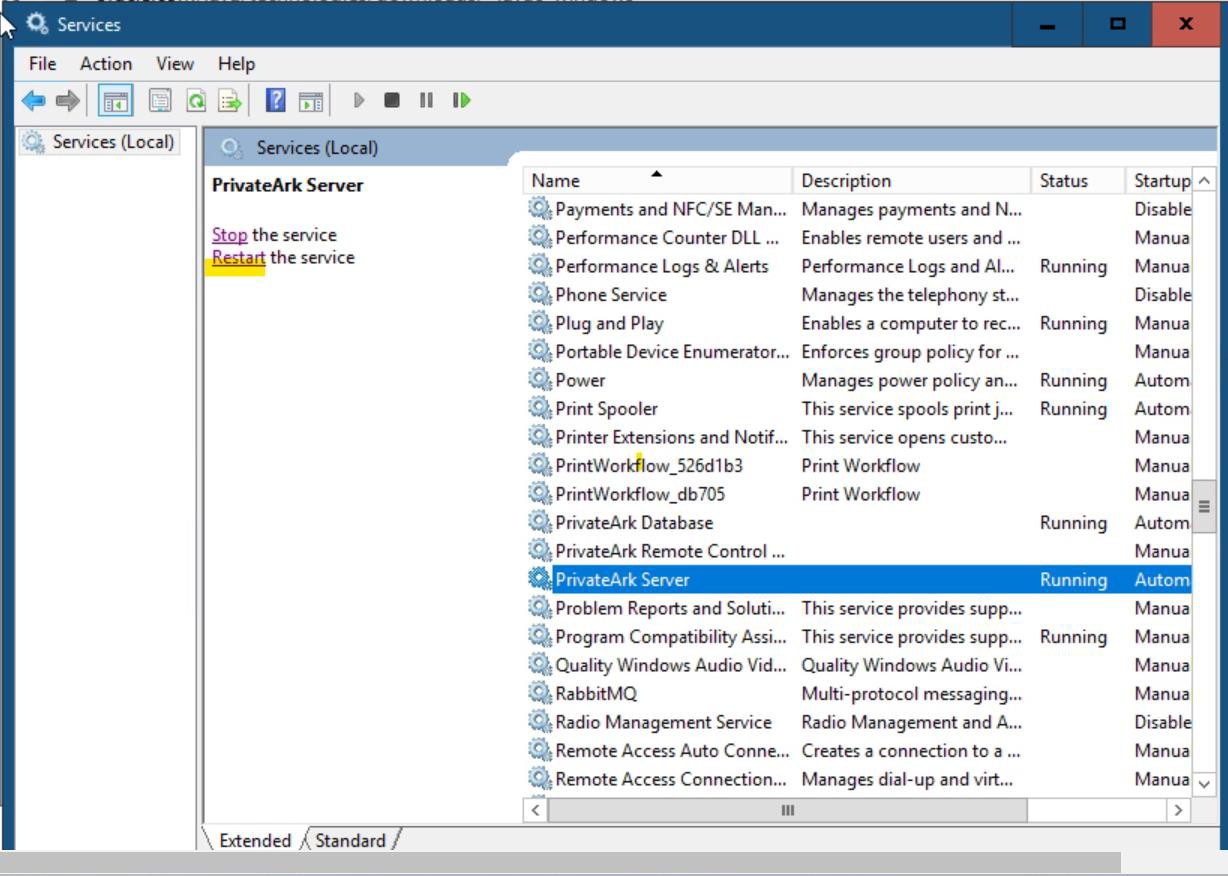1228x876 pixels.
Task: Switch to the Standard tab
Action: click(350, 840)
